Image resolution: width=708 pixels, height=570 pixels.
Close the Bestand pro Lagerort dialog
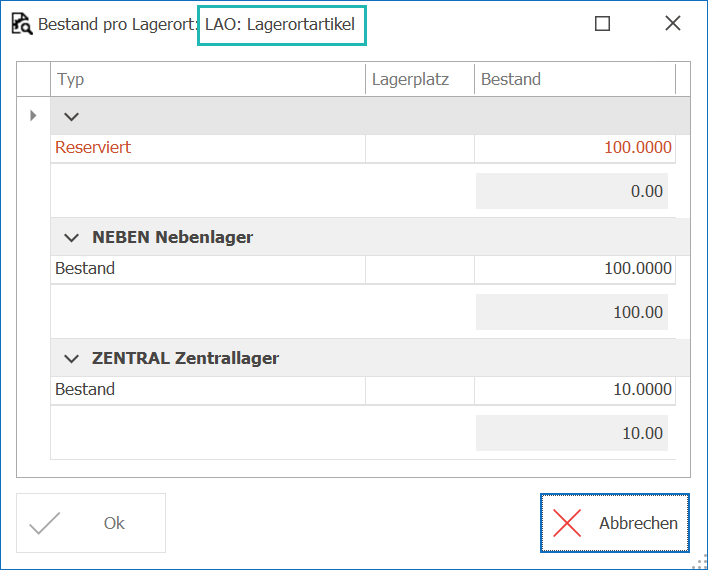673,23
